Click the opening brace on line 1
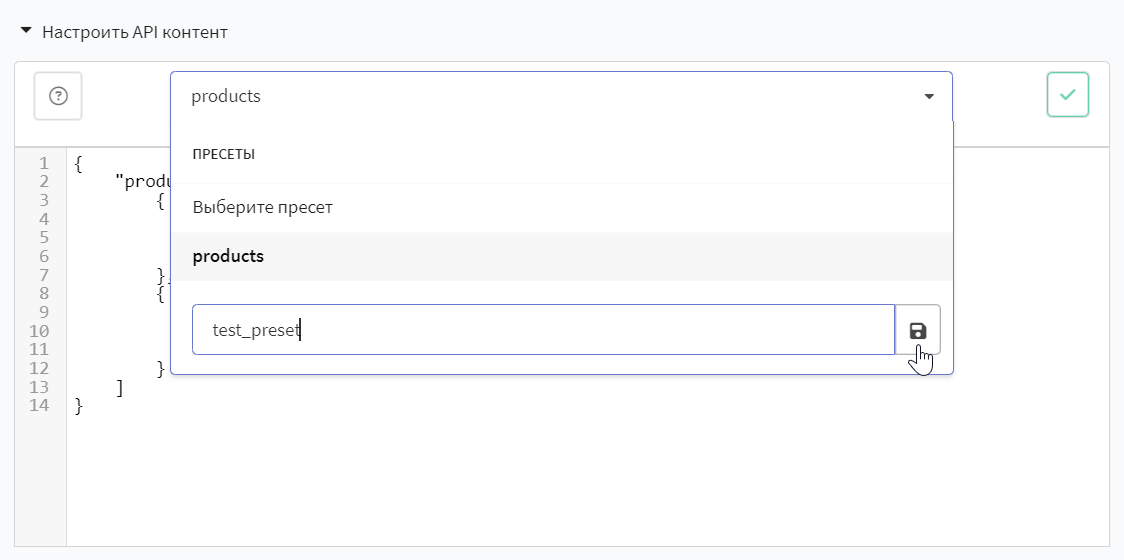The height and width of the screenshot is (560, 1124). pyautogui.click(x=79, y=163)
